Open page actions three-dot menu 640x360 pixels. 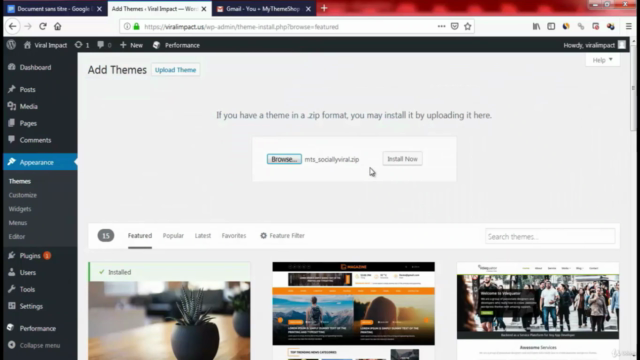[x=441, y=27]
